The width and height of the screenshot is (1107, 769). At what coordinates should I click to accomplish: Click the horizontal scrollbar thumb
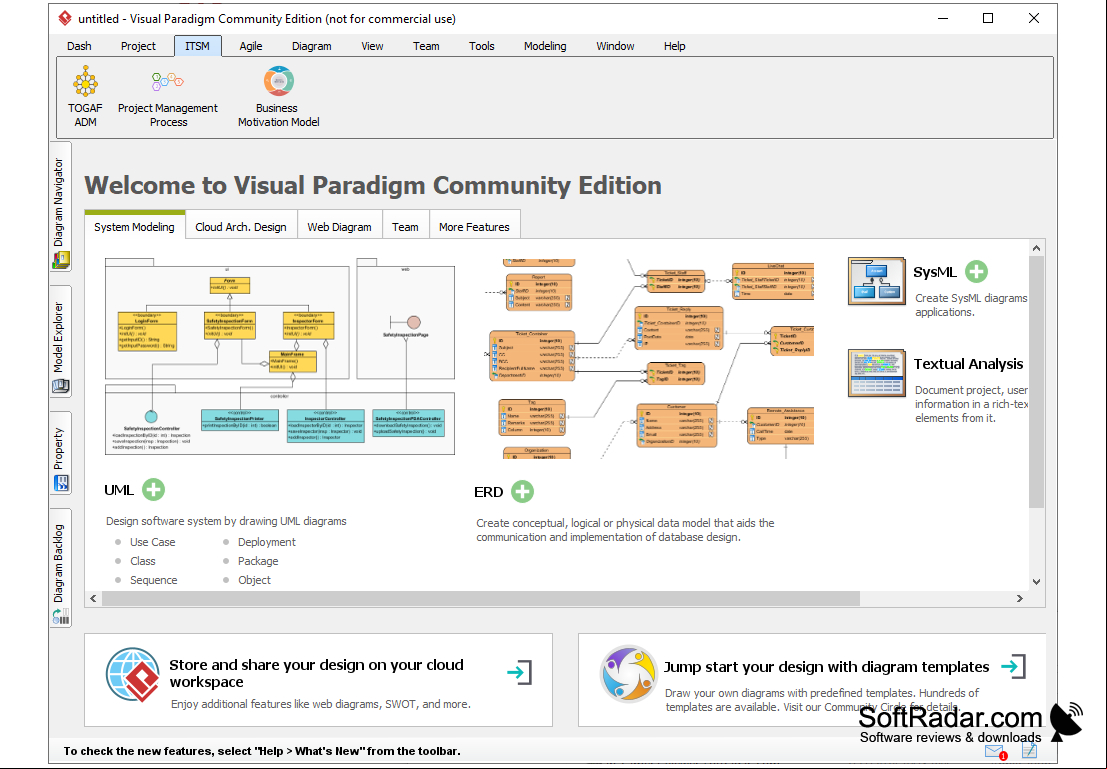click(x=481, y=598)
